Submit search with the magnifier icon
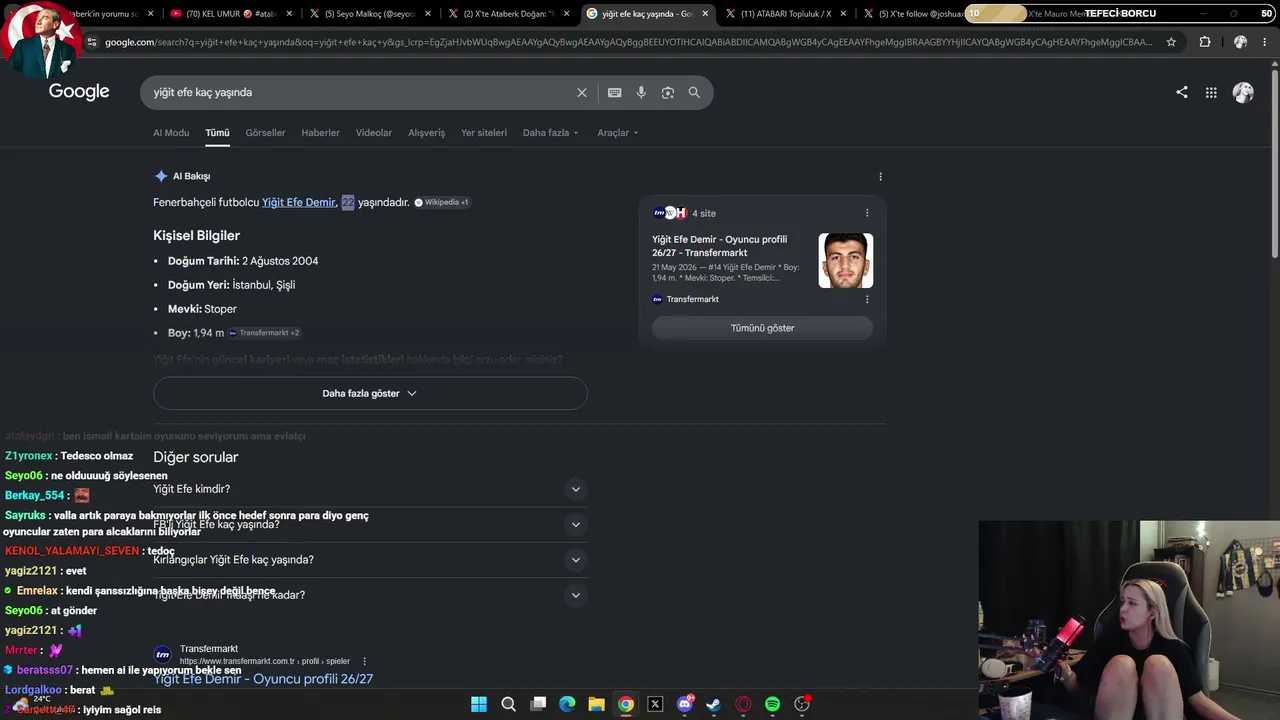Screen dimensions: 1280x720 pyautogui.click(x=694, y=92)
